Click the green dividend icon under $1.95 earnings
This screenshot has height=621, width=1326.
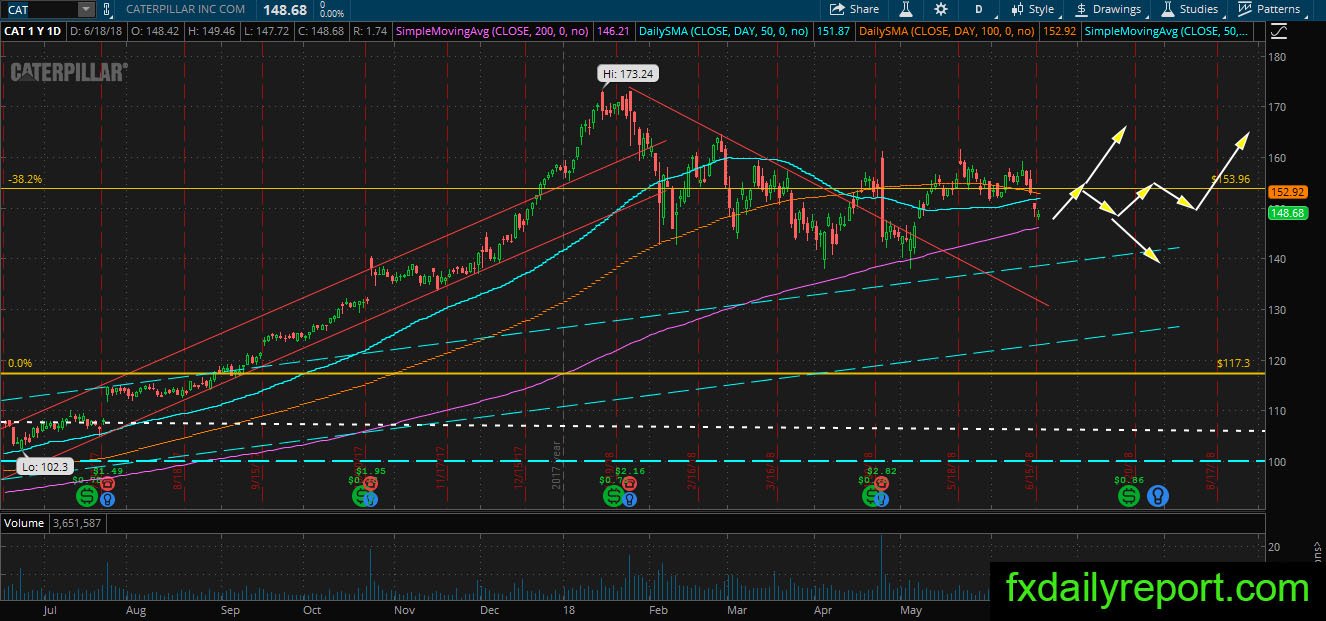(x=362, y=495)
